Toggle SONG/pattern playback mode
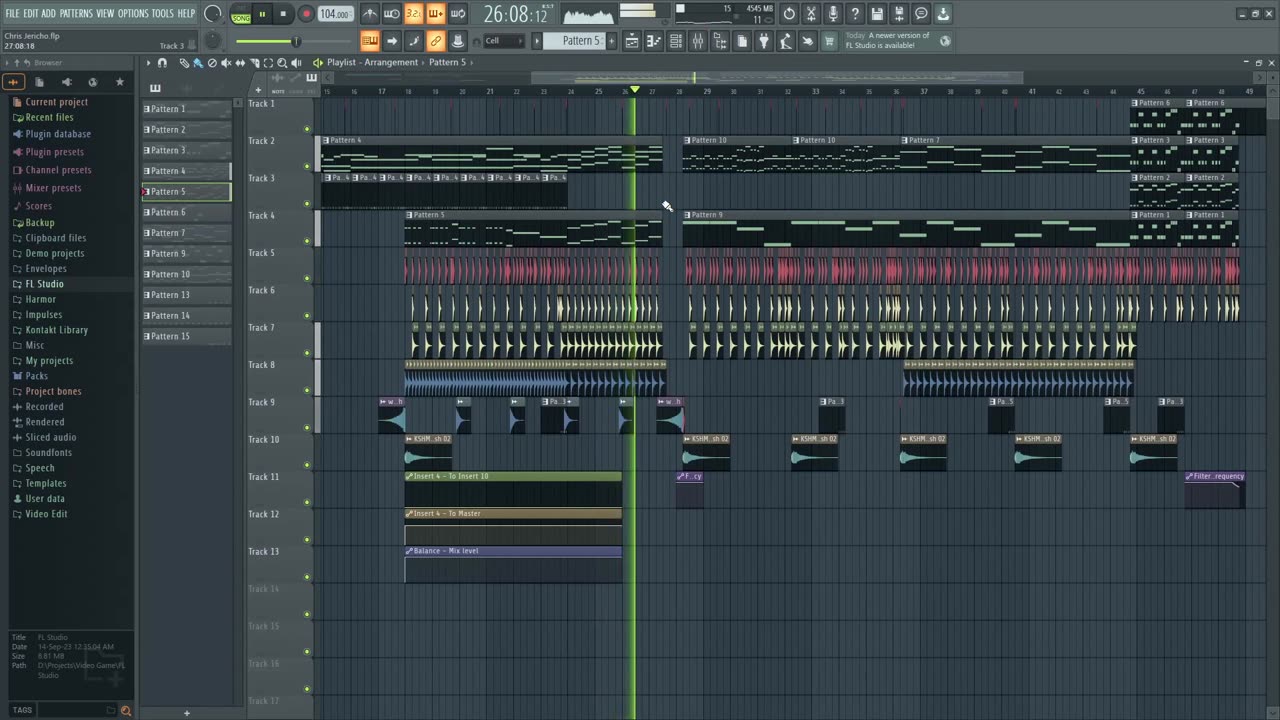 point(241,14)
